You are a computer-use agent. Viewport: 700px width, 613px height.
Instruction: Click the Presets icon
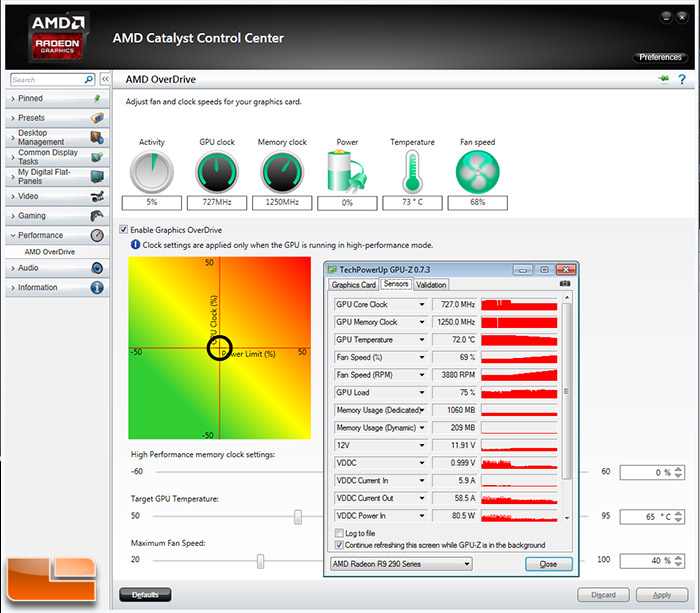[x=97, y=118]
